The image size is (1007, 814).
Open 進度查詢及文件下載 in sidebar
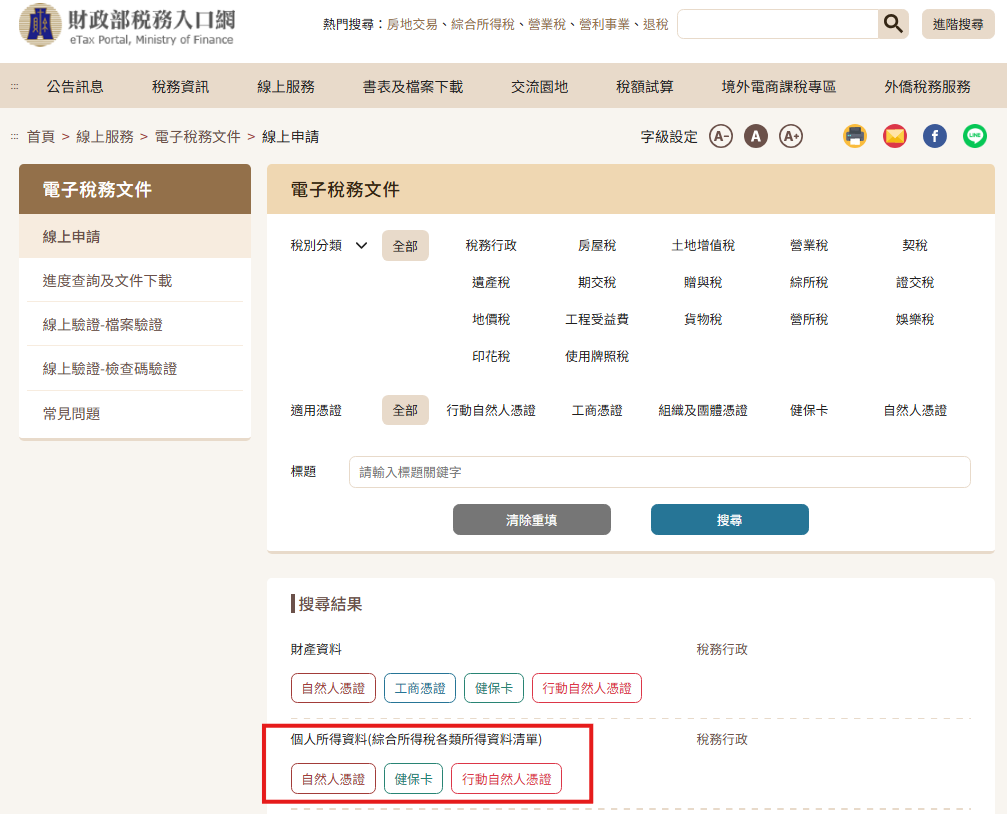pos(107,281)
